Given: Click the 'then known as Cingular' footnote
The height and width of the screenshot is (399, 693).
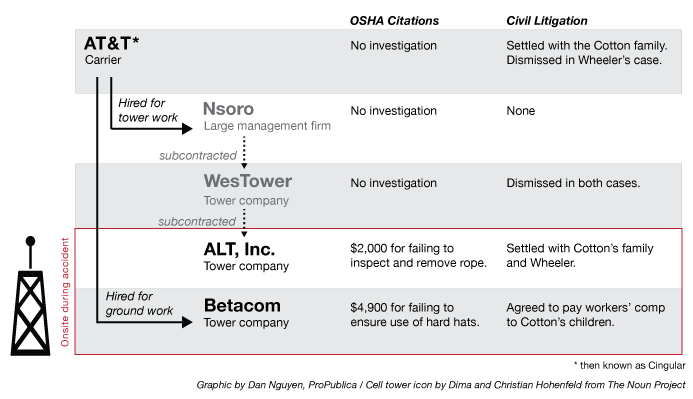Looking at the screenshot, I should click(630, 365).
